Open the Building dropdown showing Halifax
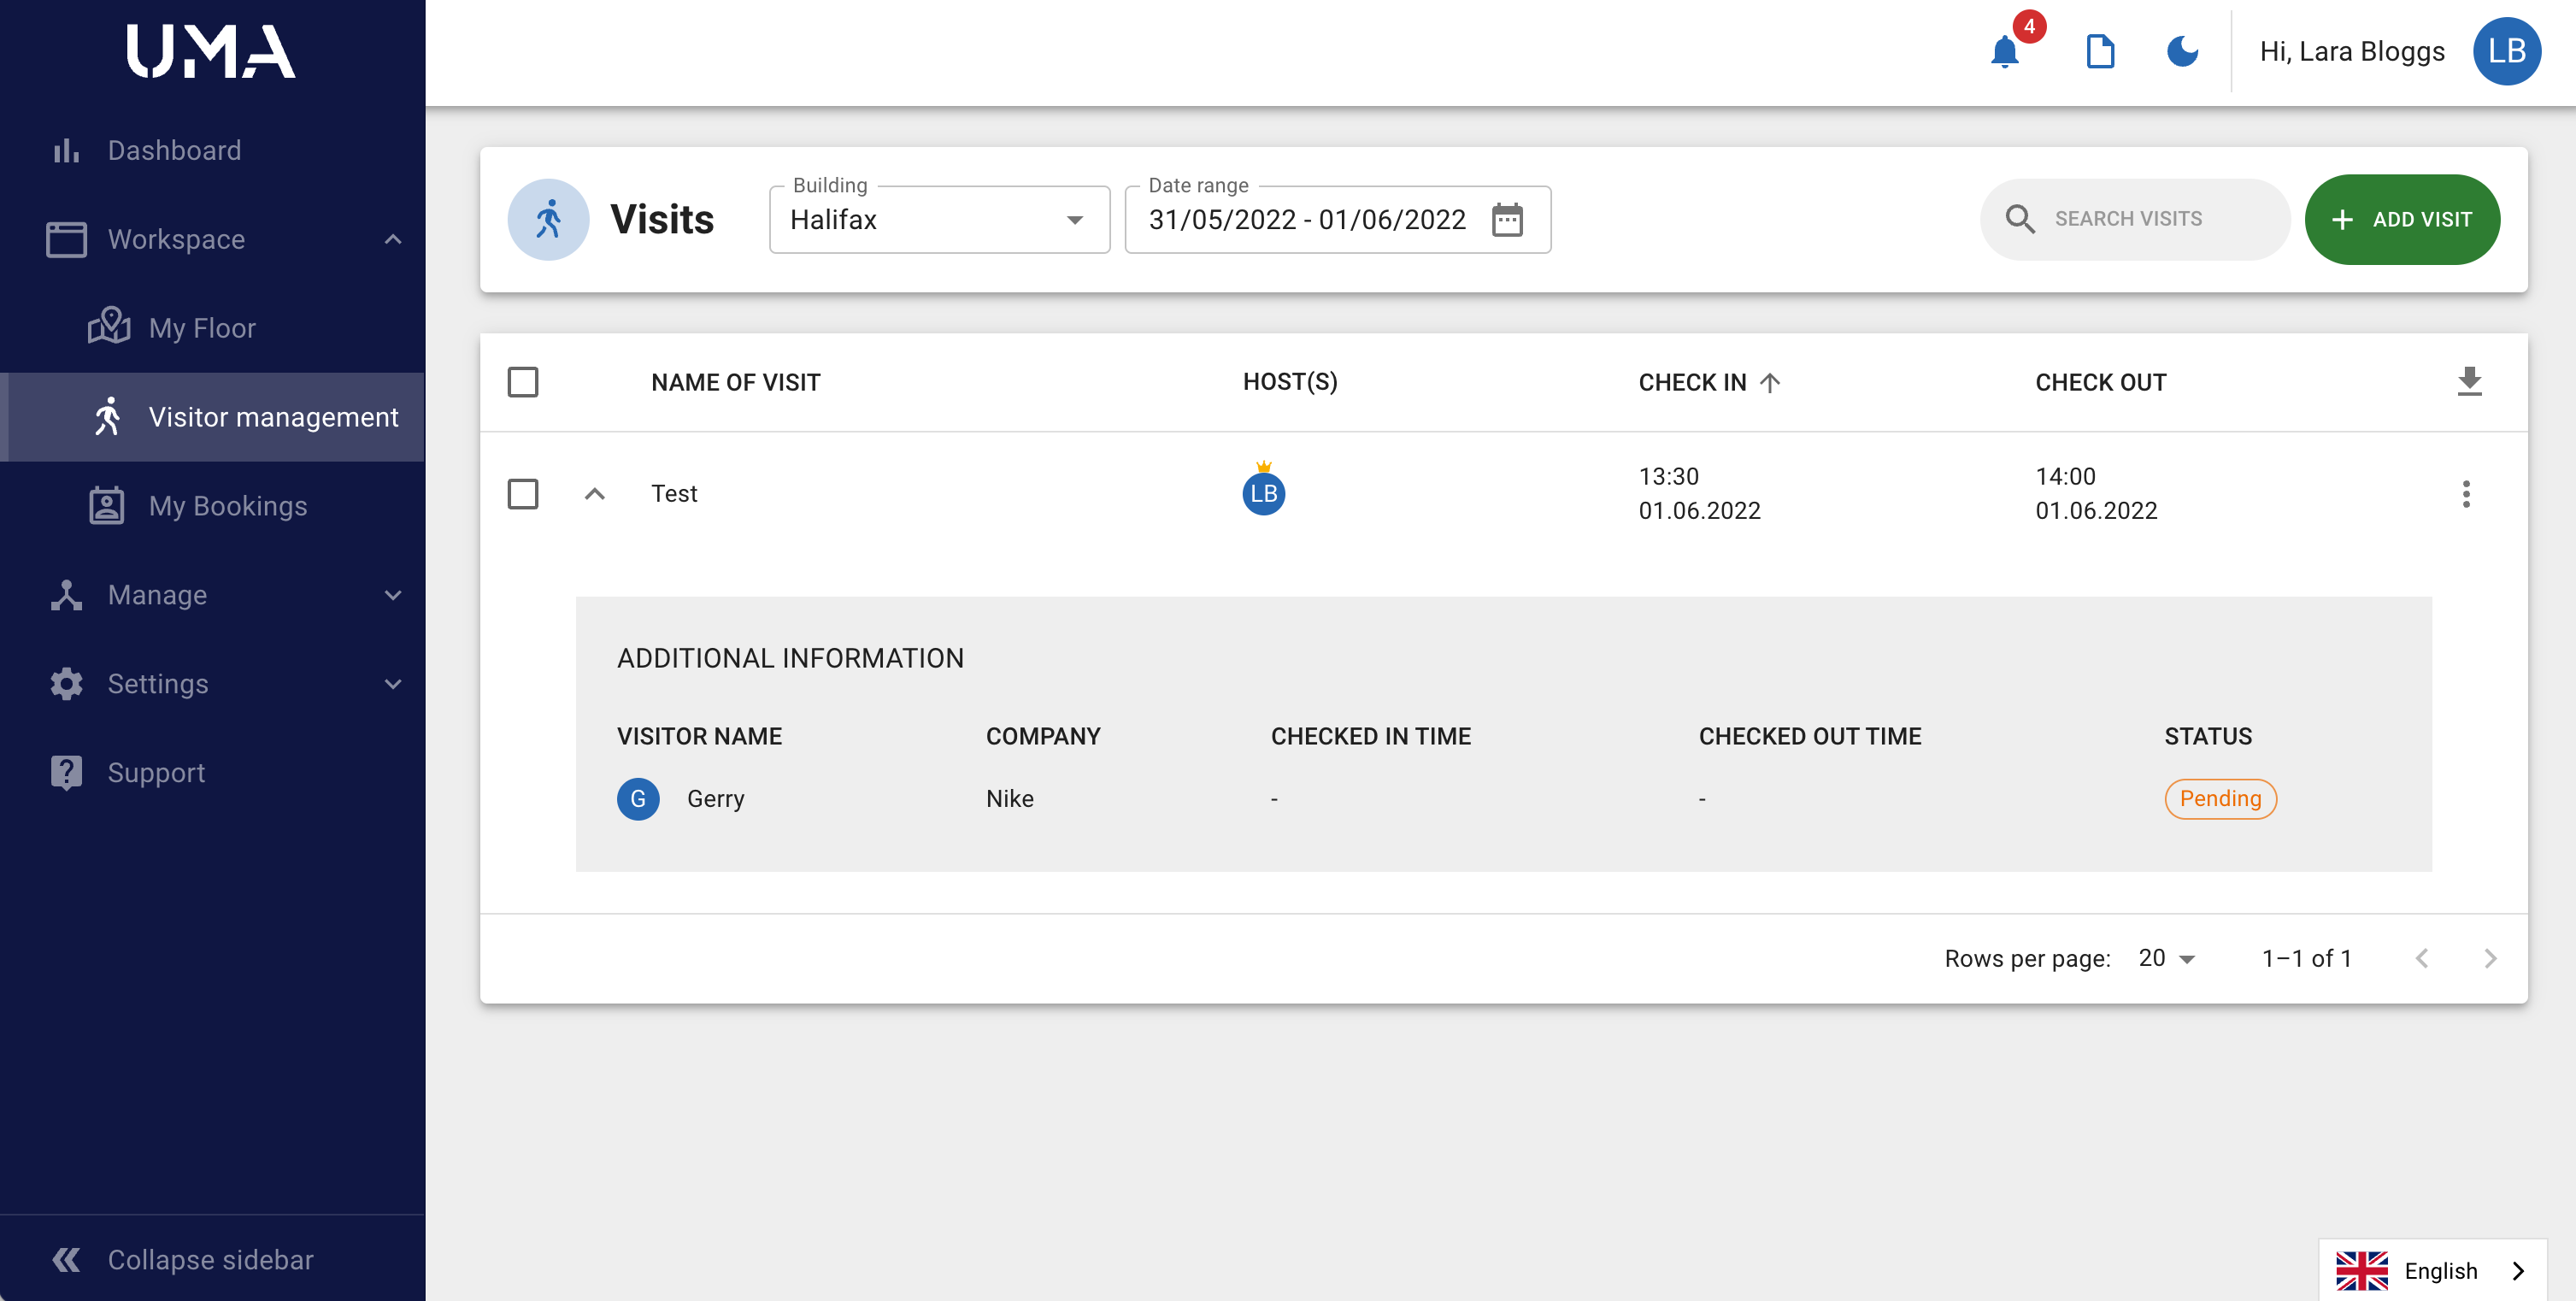 coord(938,220)
